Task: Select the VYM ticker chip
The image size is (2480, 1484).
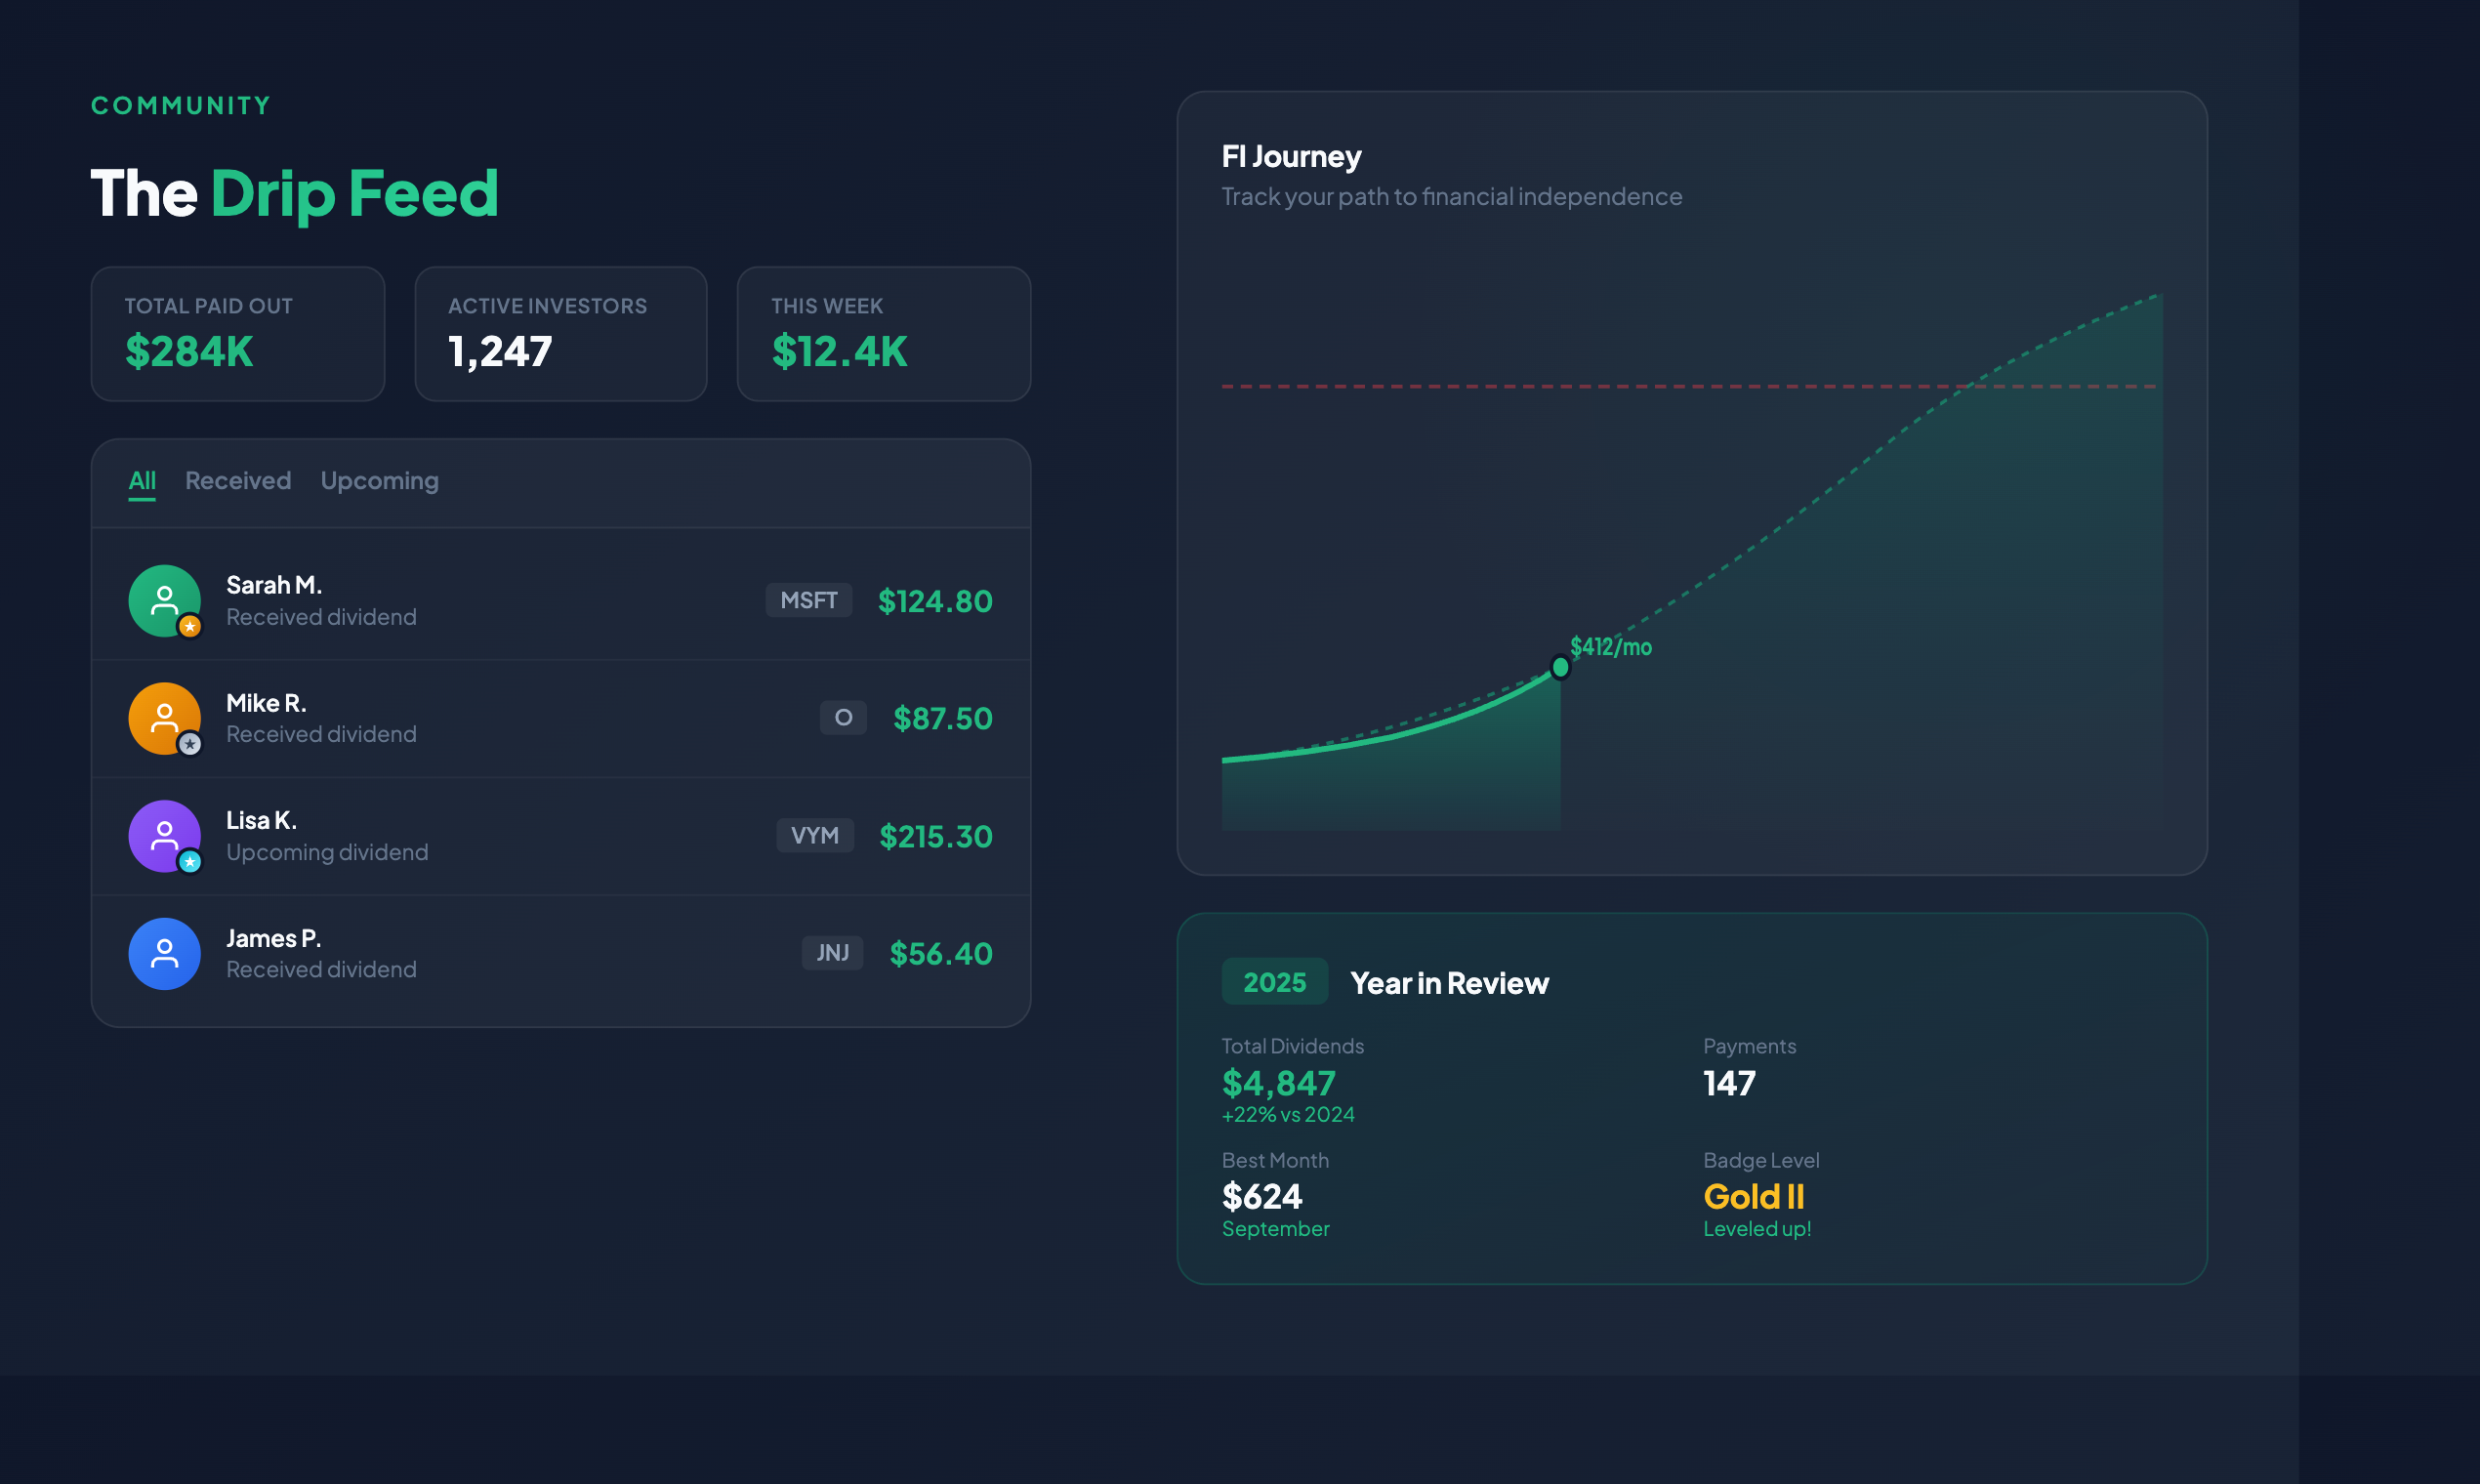Action: click(816, 835)
